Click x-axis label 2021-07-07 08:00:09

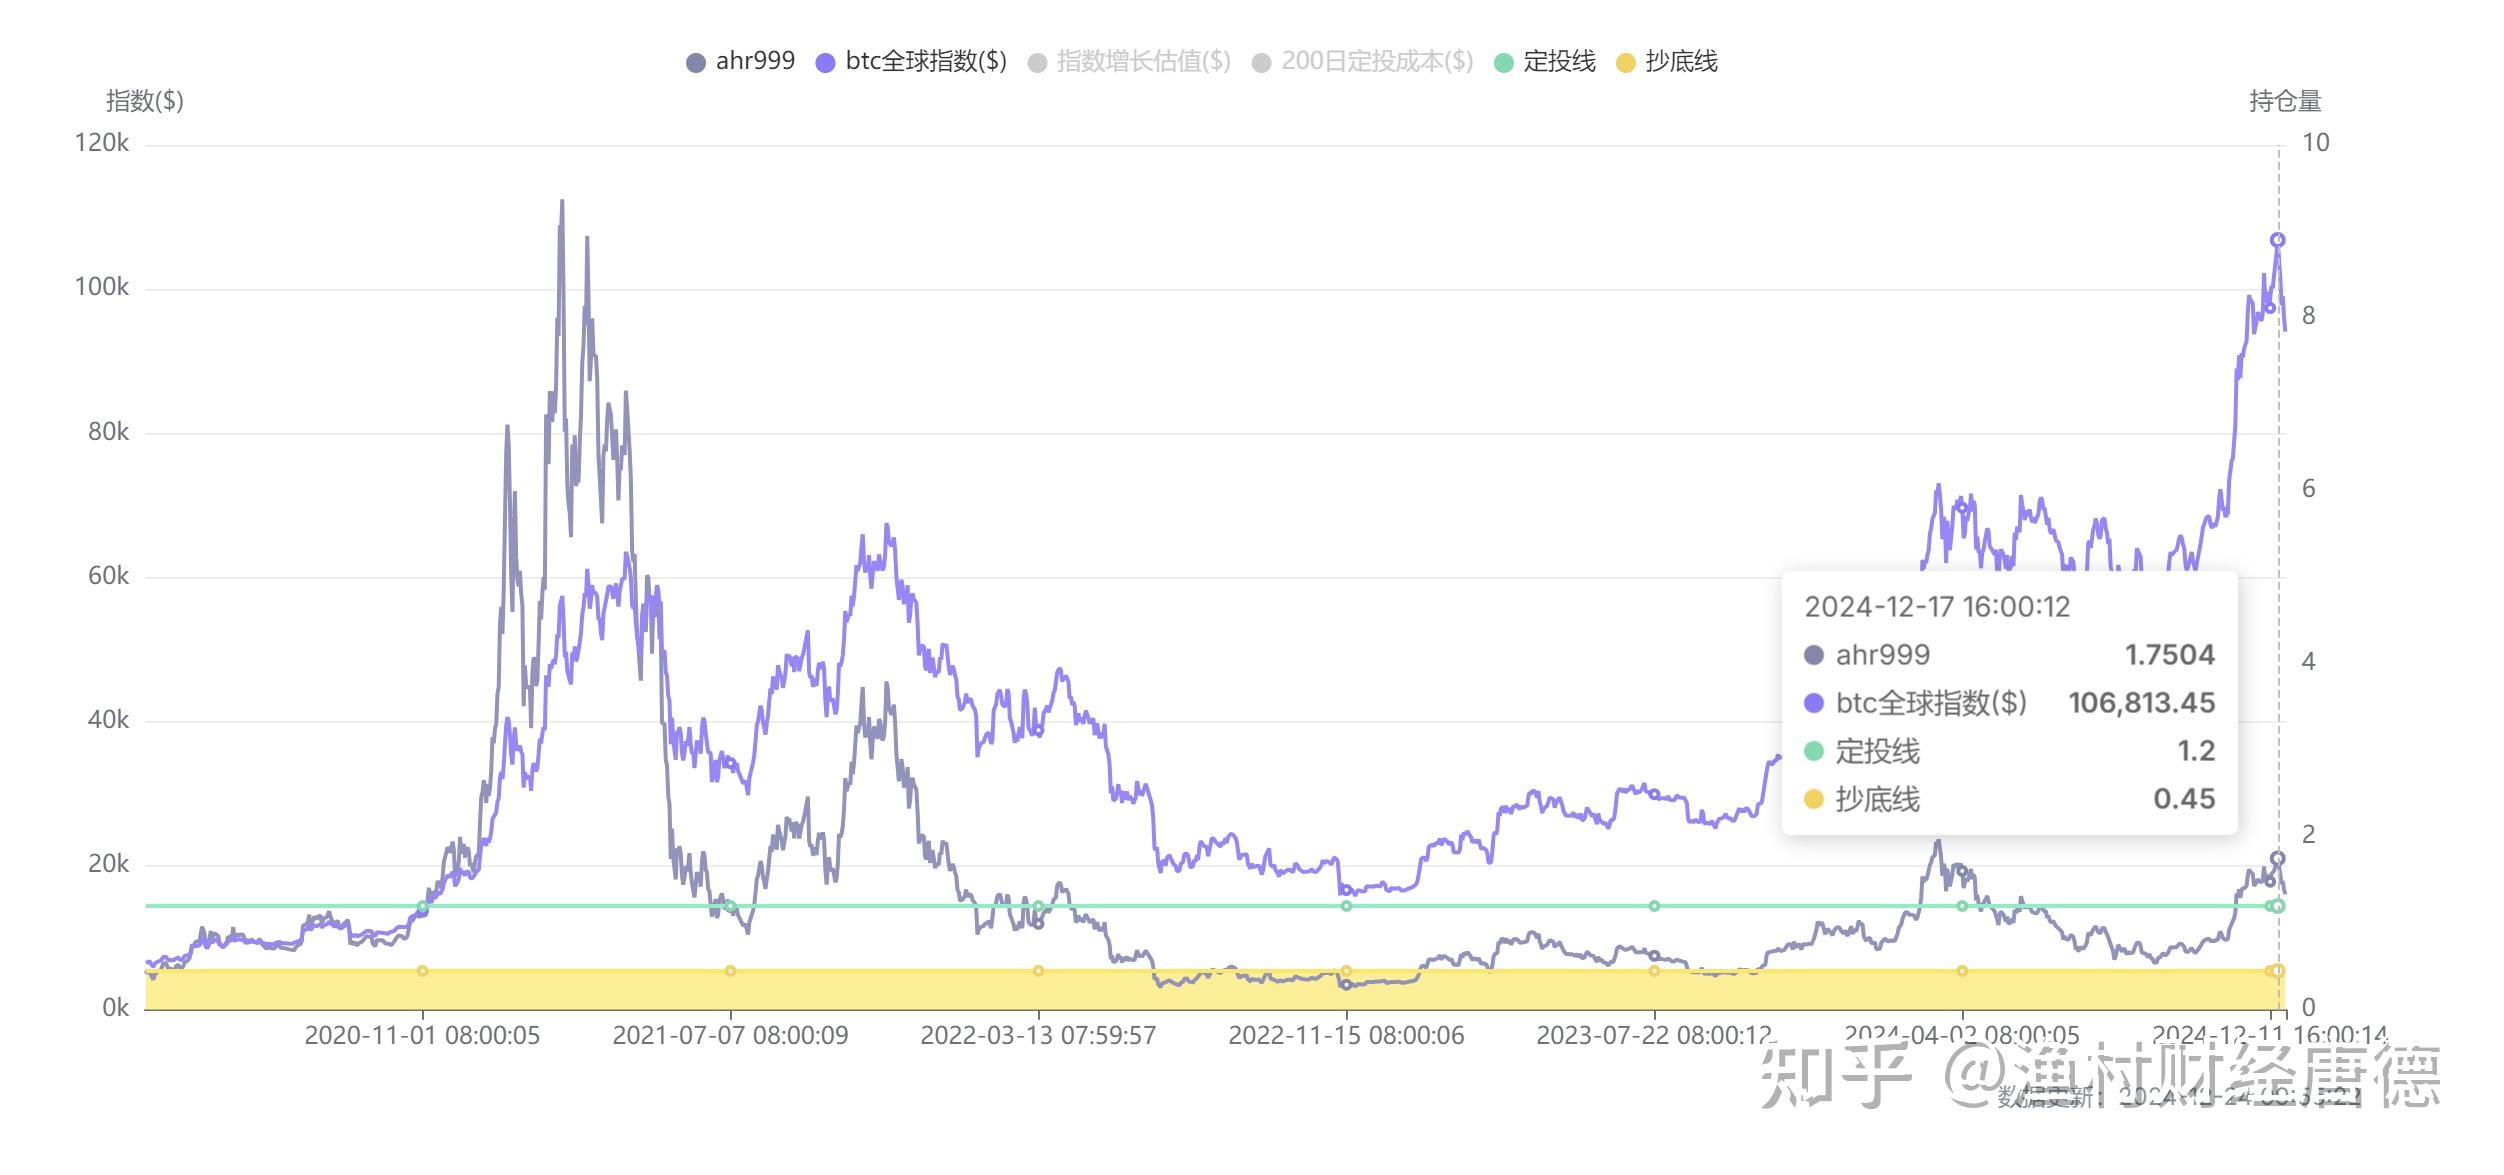click(x=730, y=1035)
